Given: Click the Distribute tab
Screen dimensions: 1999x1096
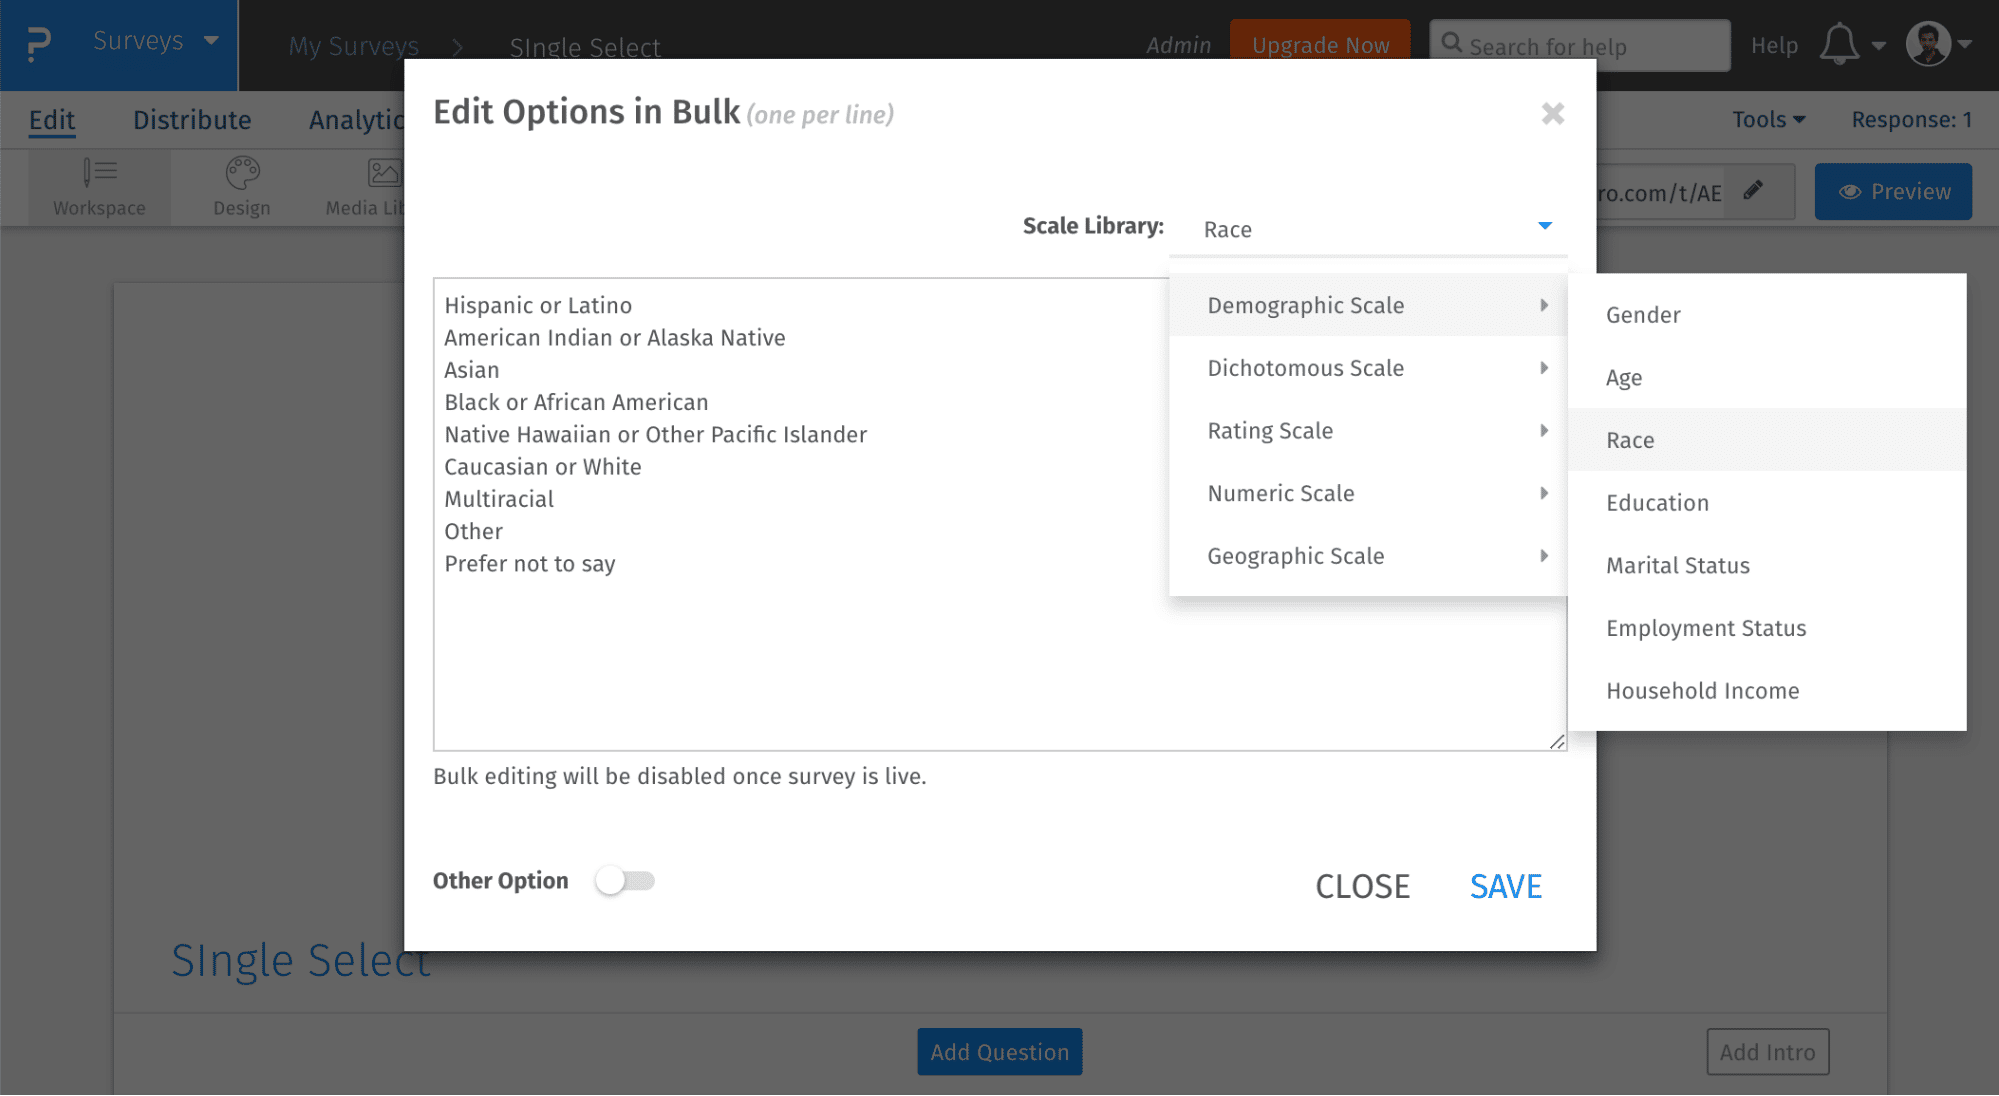Looking at the screenshot, I should [192, 119].
